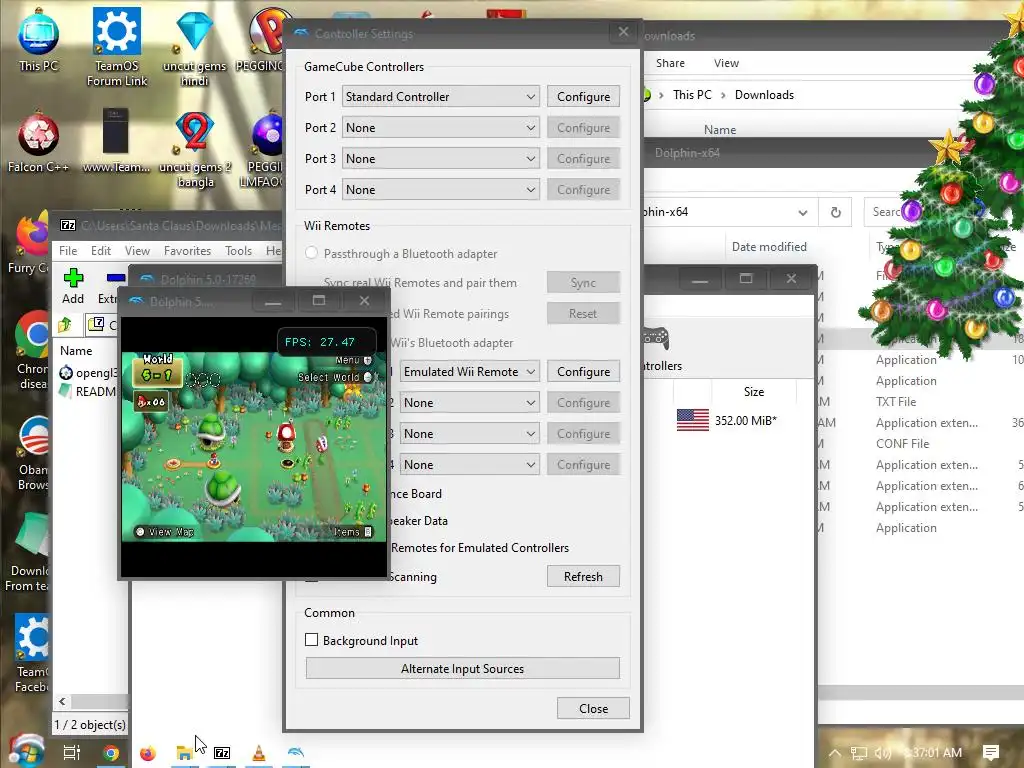Viewport: 1024px width, 768px height.
Task: Click the network icon in system tray
Action: point(859,753)
